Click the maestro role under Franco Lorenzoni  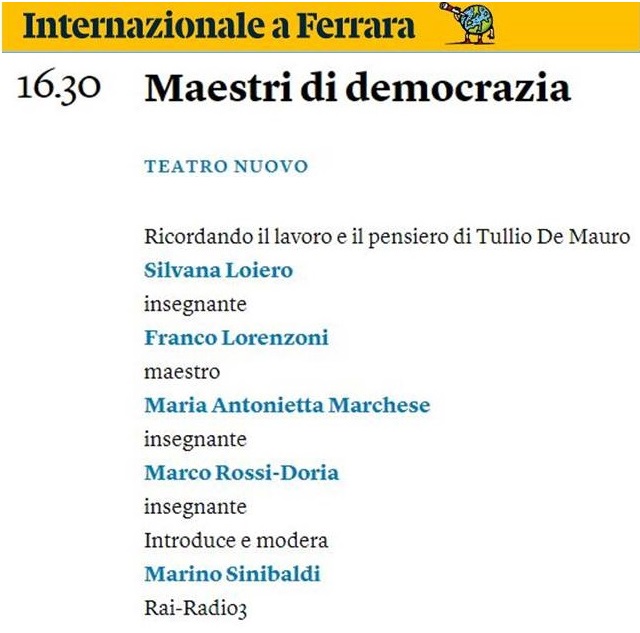(x=182, y=372)
